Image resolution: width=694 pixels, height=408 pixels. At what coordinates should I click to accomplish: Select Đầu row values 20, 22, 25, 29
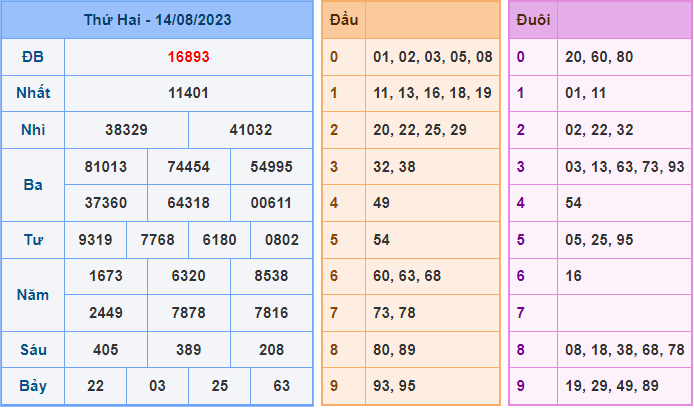420,130
